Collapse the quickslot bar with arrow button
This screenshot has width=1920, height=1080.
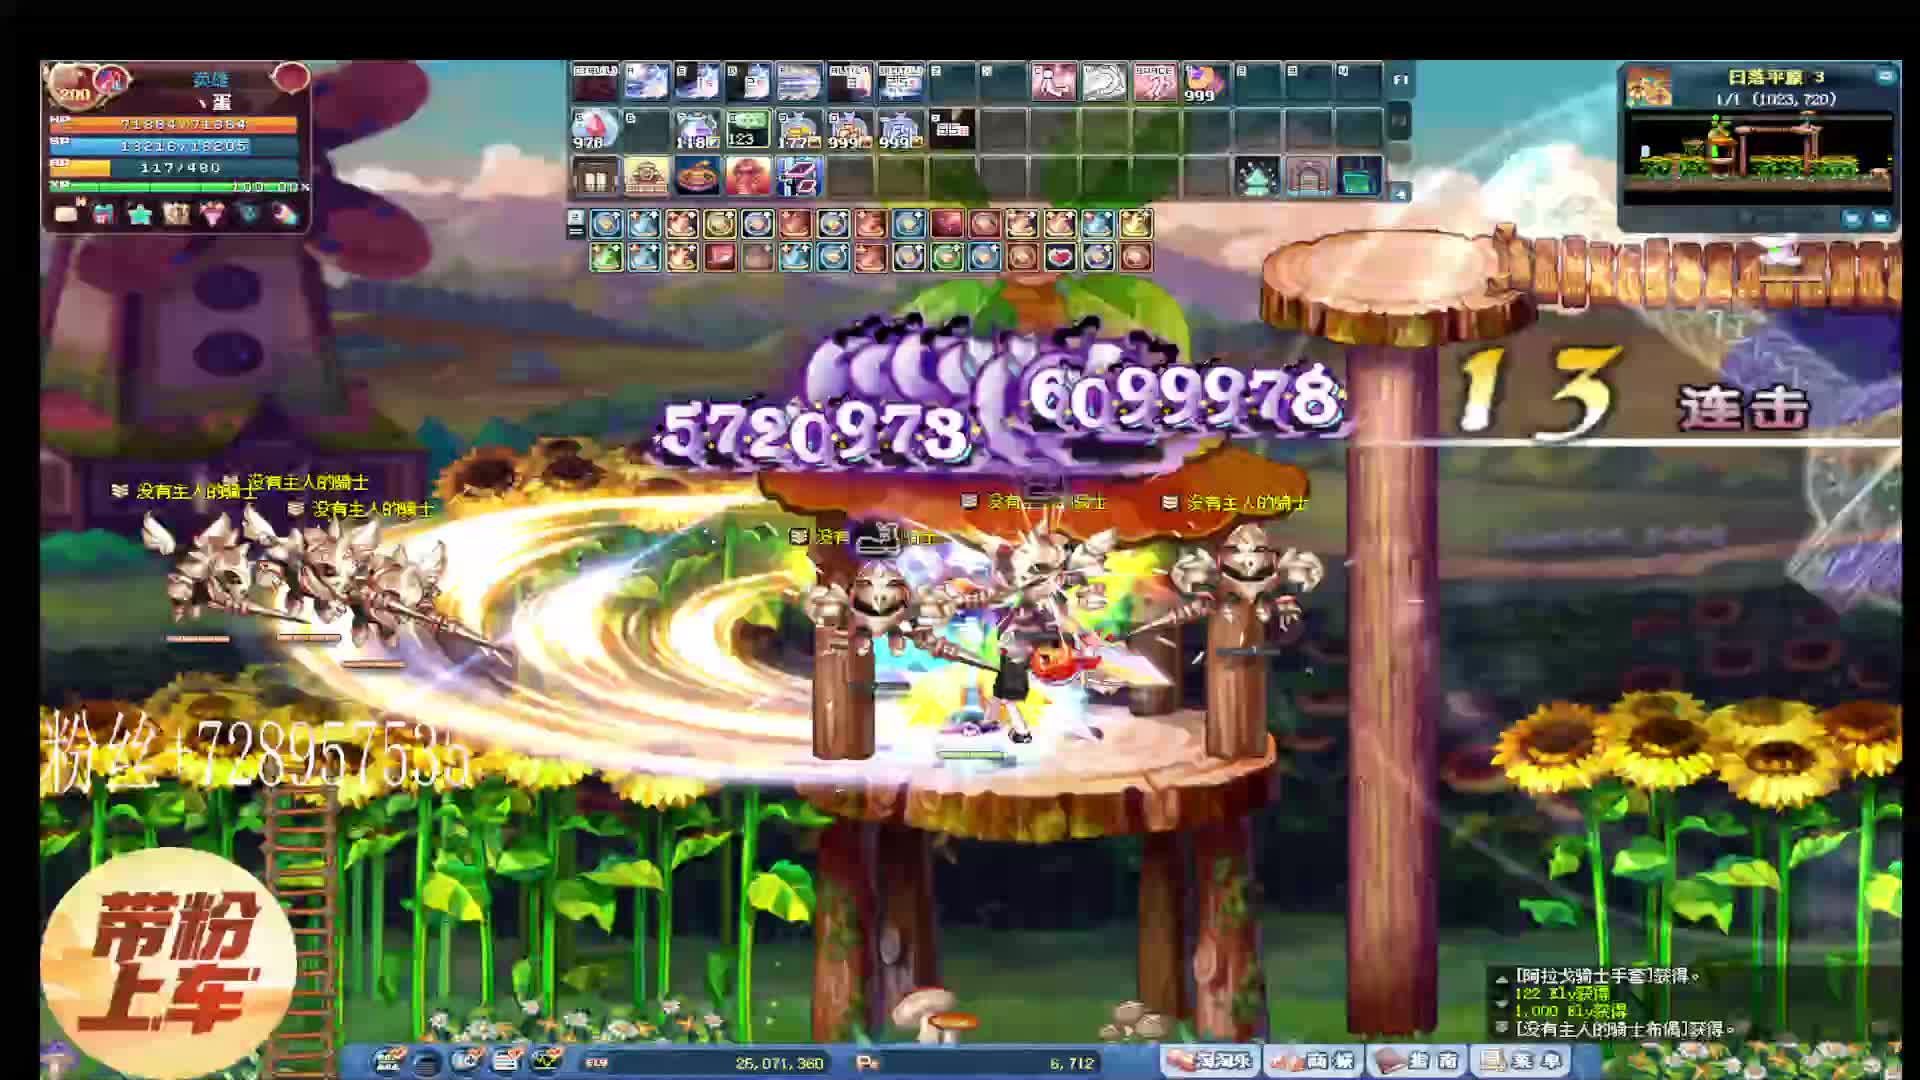pos(1401,193)
